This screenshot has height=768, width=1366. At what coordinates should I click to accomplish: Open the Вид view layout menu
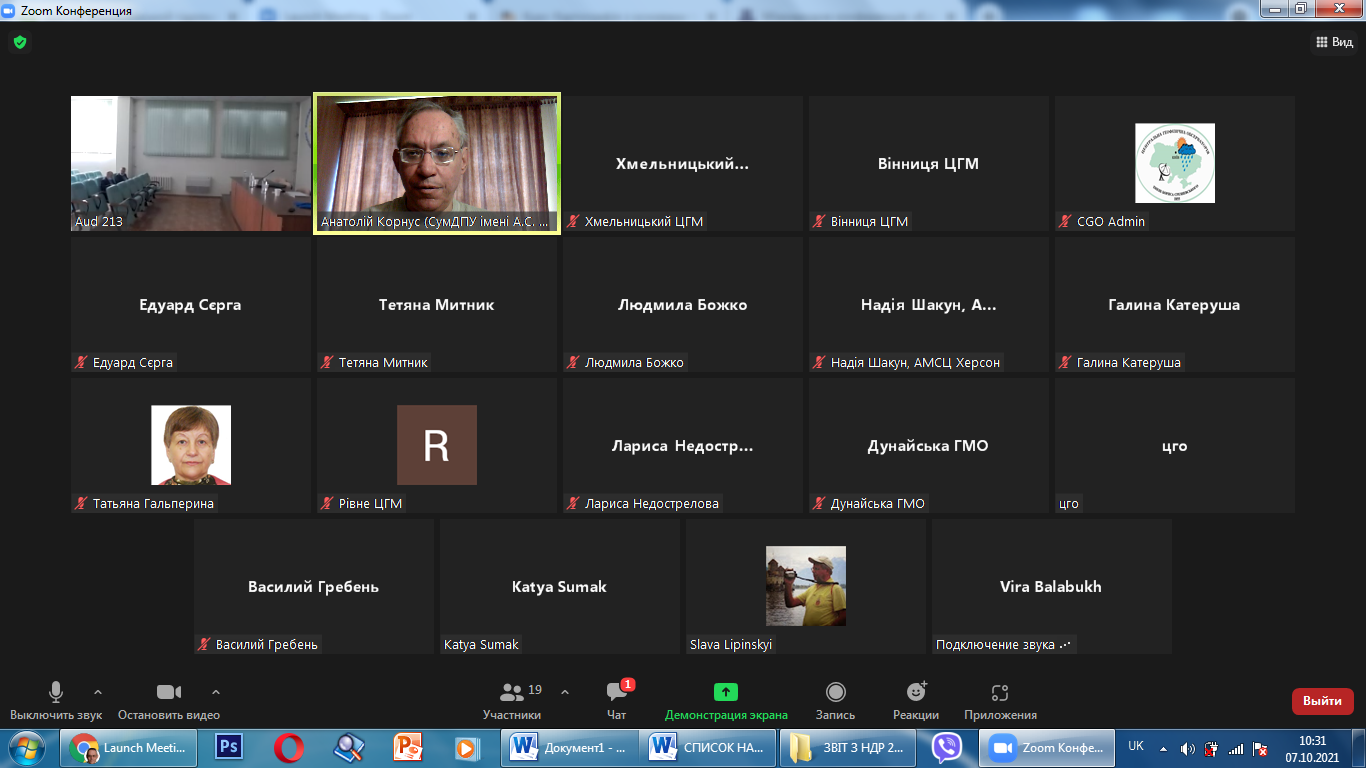click(1333, 42)
